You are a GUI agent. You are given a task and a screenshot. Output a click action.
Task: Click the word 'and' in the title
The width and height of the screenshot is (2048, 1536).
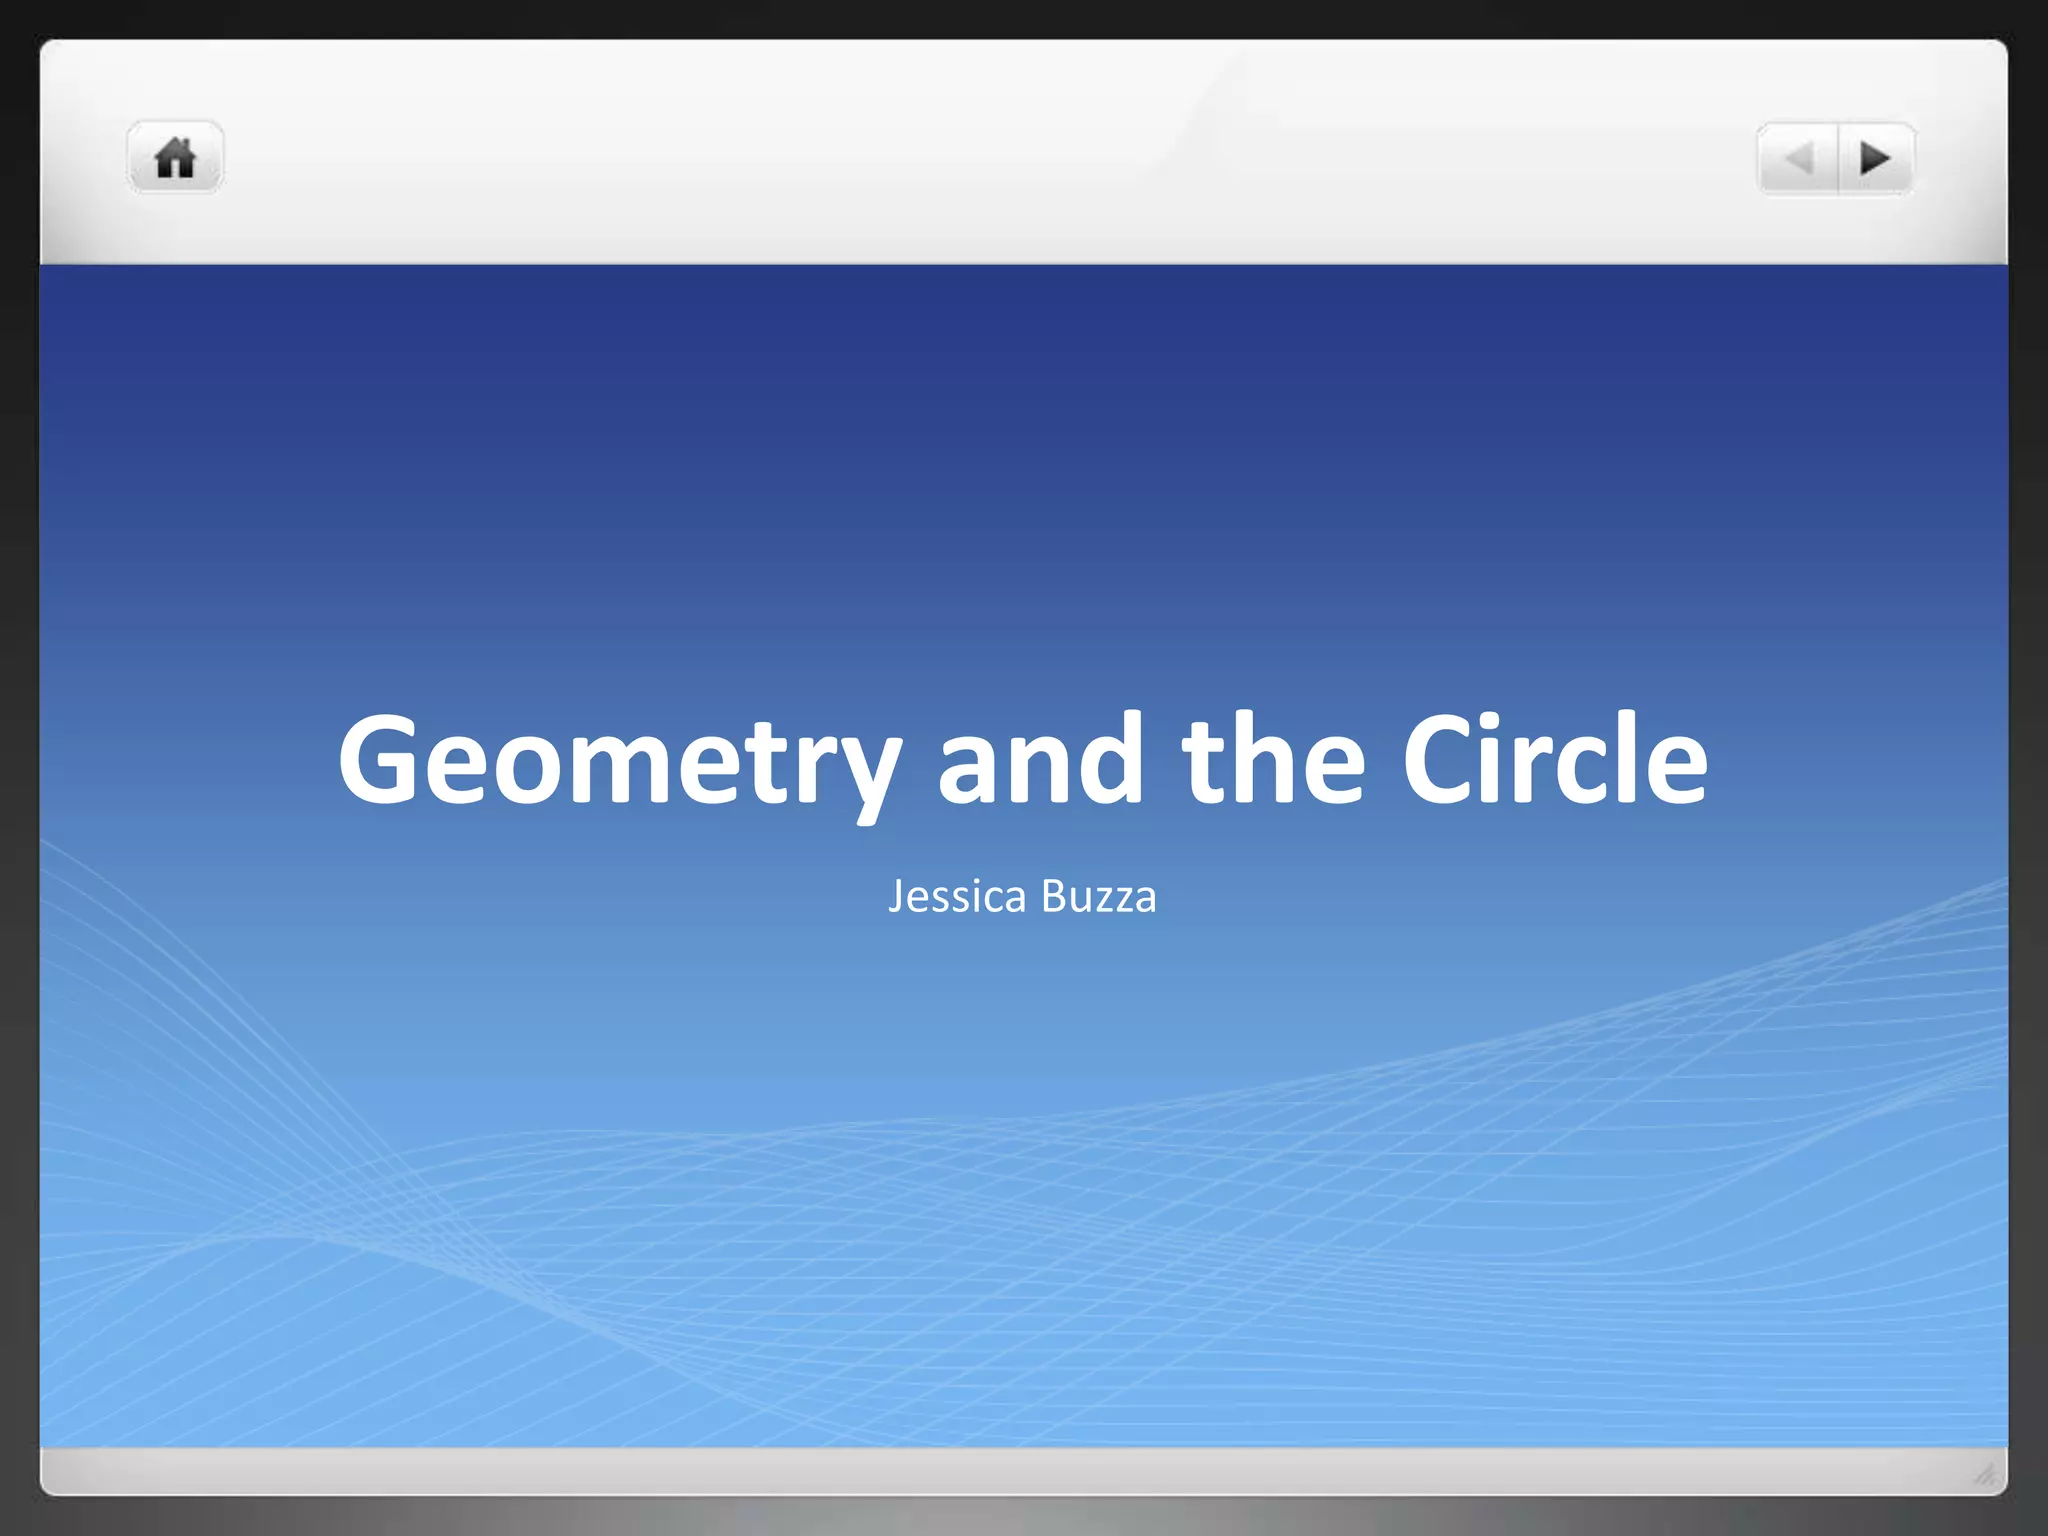pos(1040,758)
